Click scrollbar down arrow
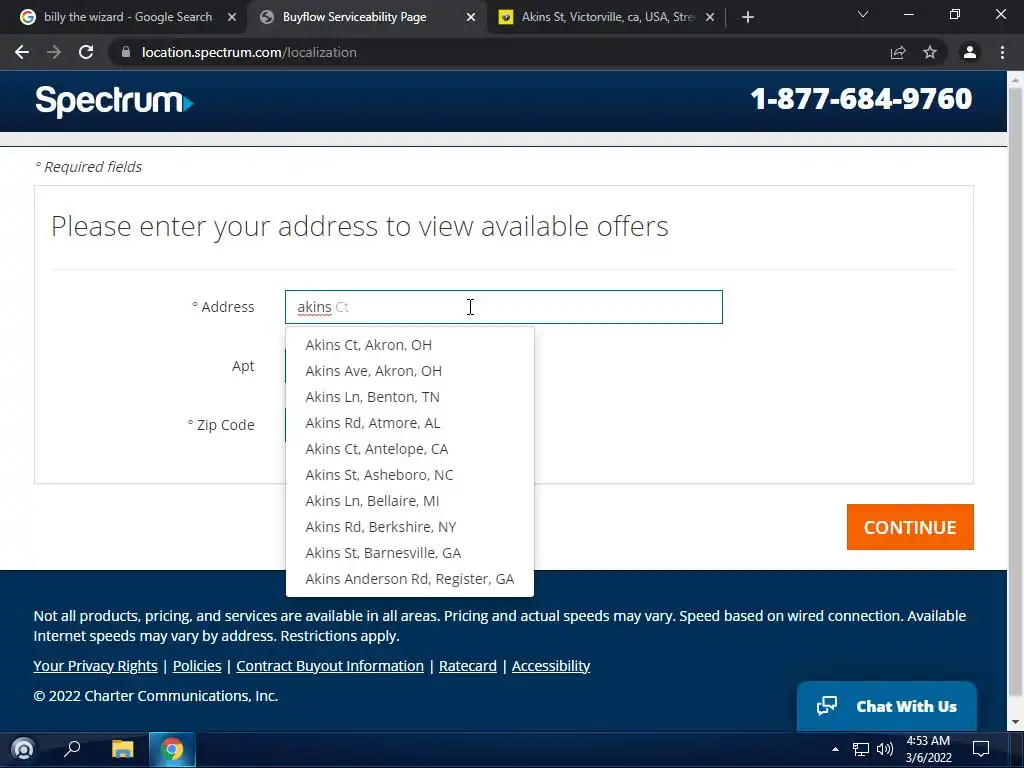This screenshot has height=768, width=1024. pos(1015,722)
